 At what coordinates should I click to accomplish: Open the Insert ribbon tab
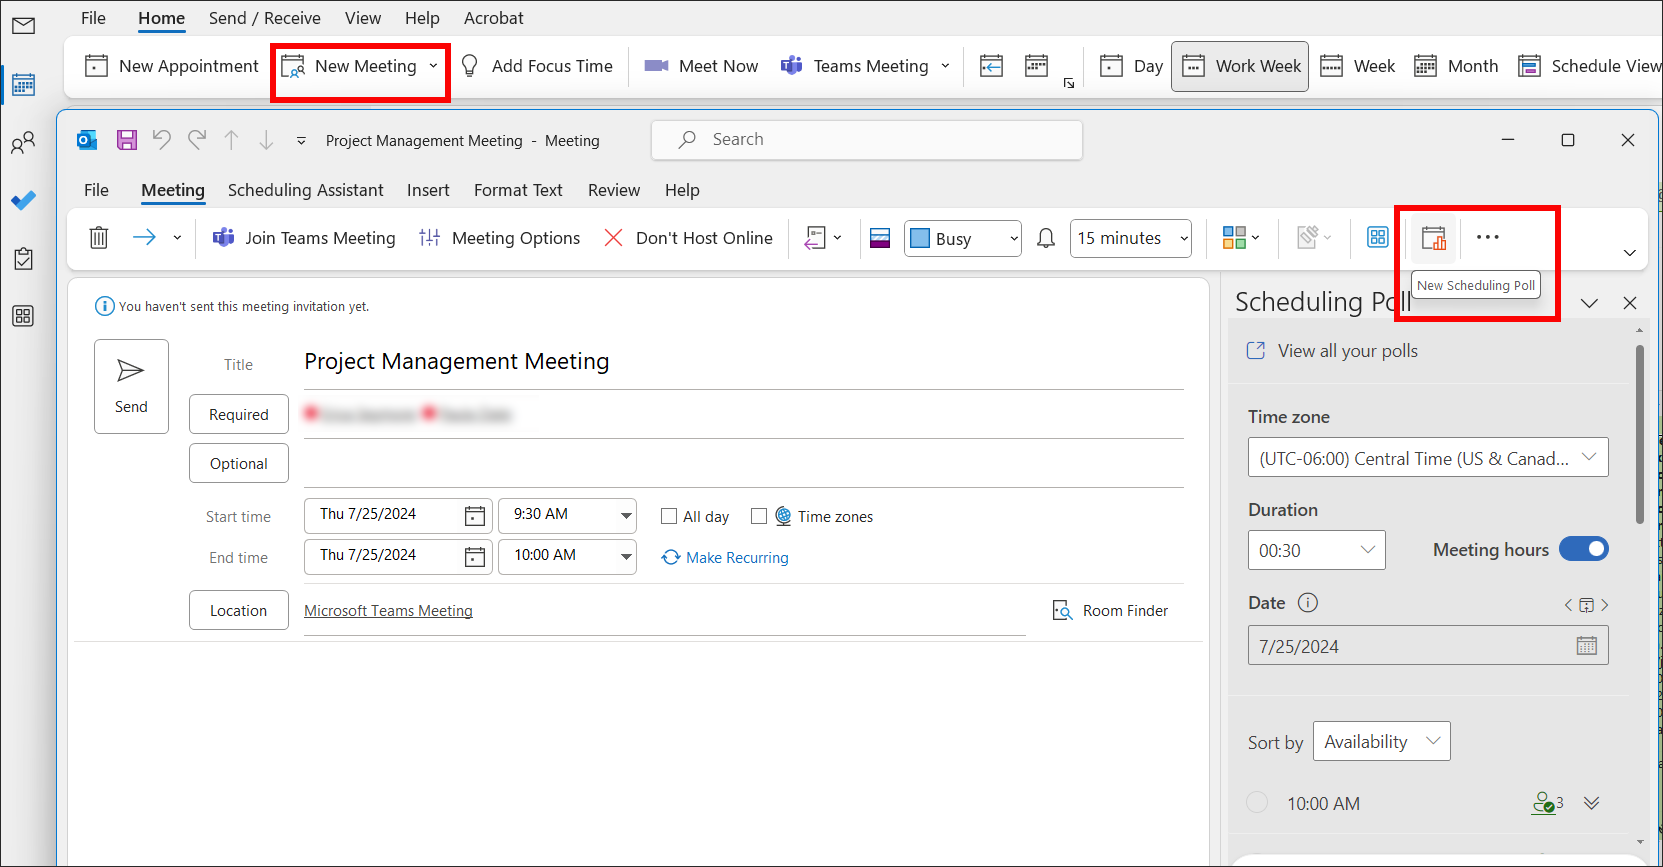point(428,190)
